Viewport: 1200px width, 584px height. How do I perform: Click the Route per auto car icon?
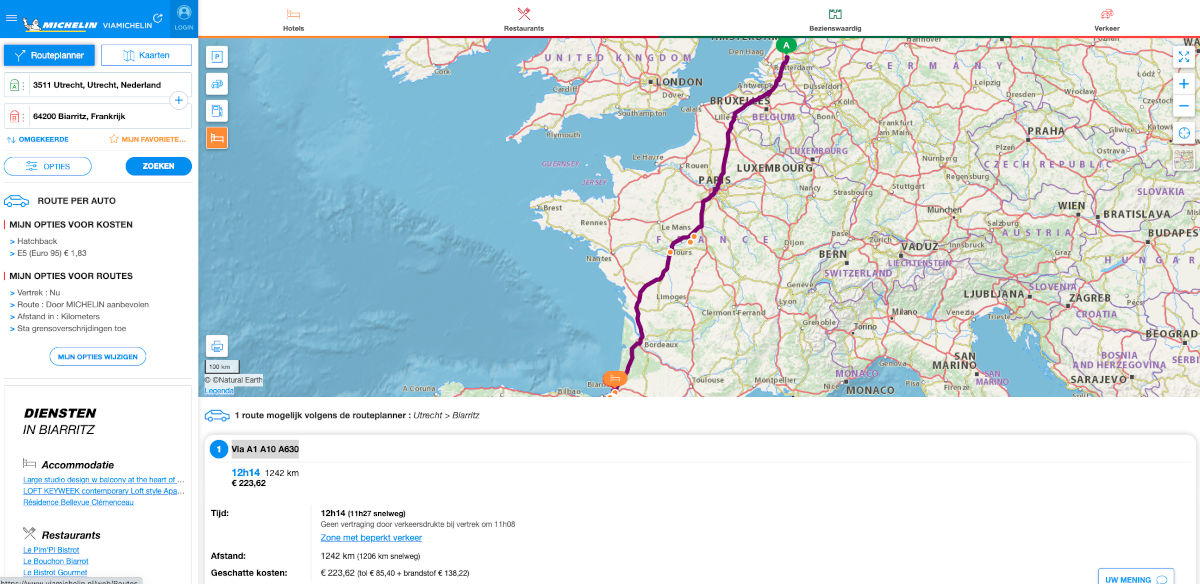17,201
